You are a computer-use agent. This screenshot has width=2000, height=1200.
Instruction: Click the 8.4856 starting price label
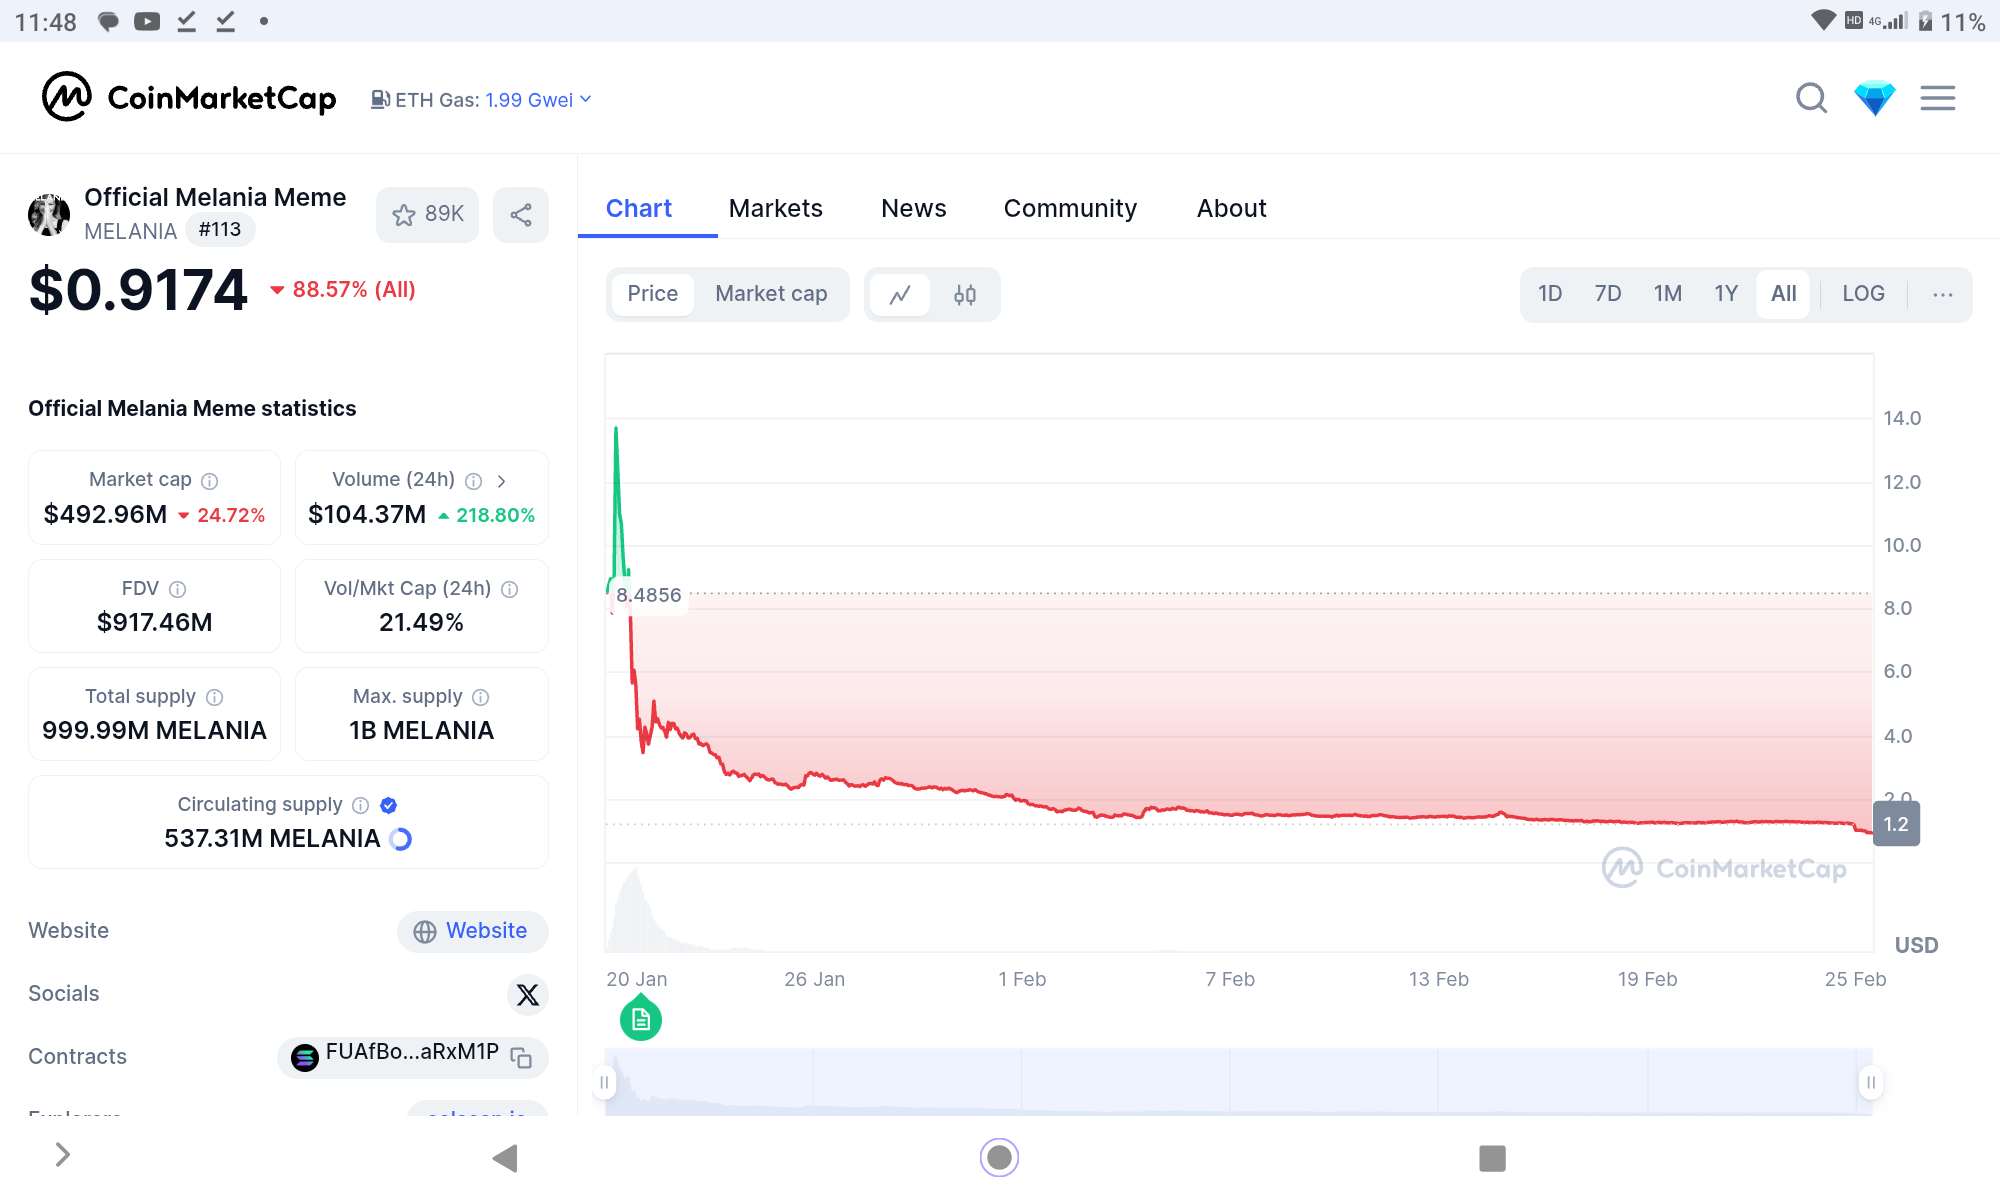(648, 595)
